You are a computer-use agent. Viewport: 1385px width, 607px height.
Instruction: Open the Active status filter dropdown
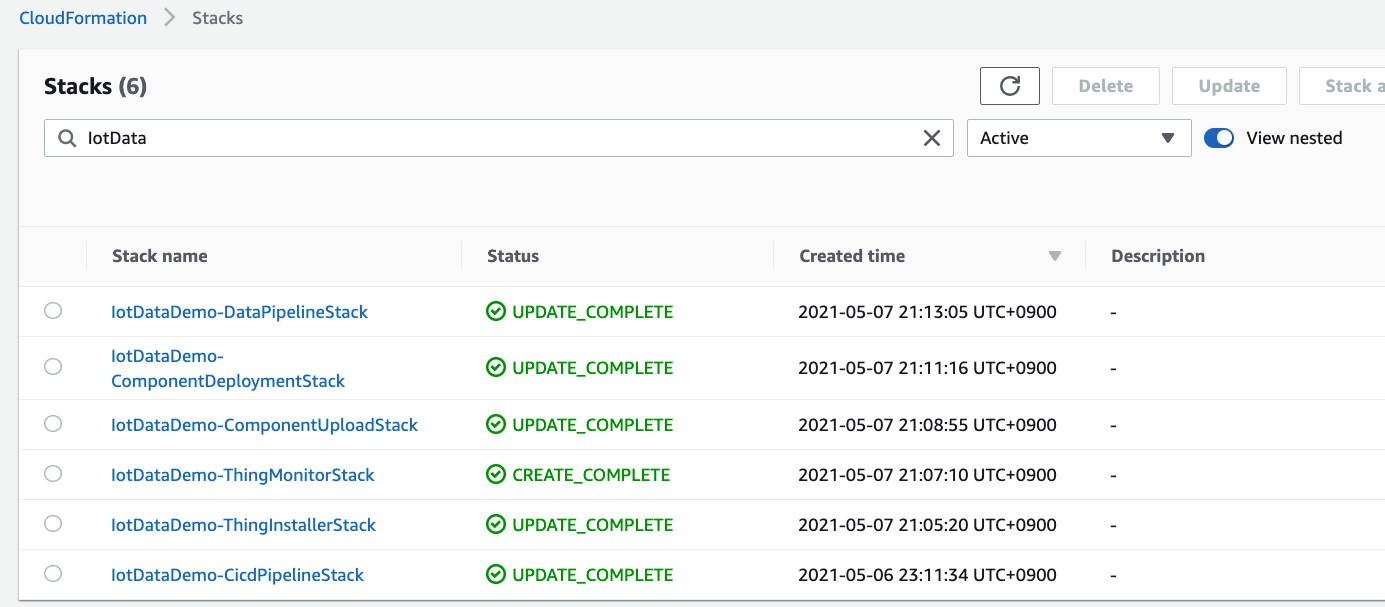pyautogui.click(x=1079, y=138)
